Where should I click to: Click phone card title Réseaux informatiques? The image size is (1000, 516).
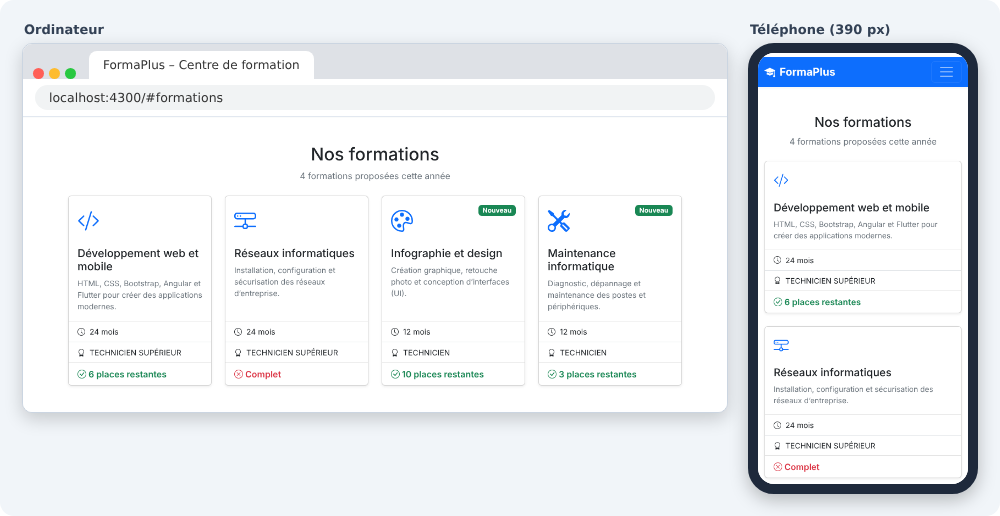[x=832, y=372]
